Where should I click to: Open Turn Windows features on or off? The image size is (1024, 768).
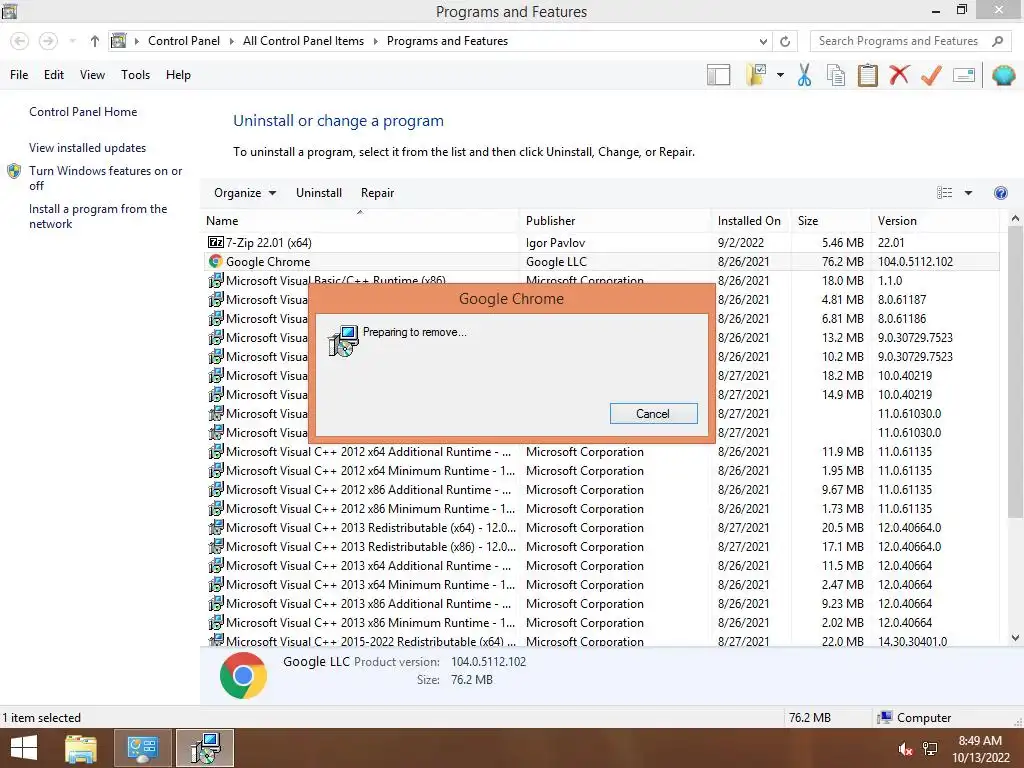point(105,178)
